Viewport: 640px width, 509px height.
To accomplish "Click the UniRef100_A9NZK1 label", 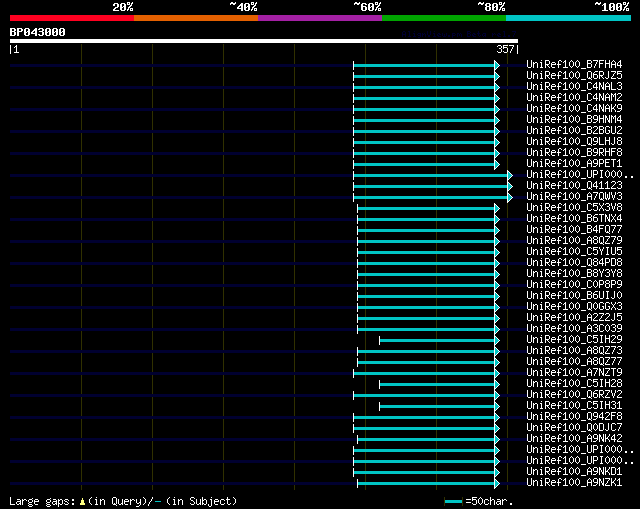I will [x=574, y=483].
